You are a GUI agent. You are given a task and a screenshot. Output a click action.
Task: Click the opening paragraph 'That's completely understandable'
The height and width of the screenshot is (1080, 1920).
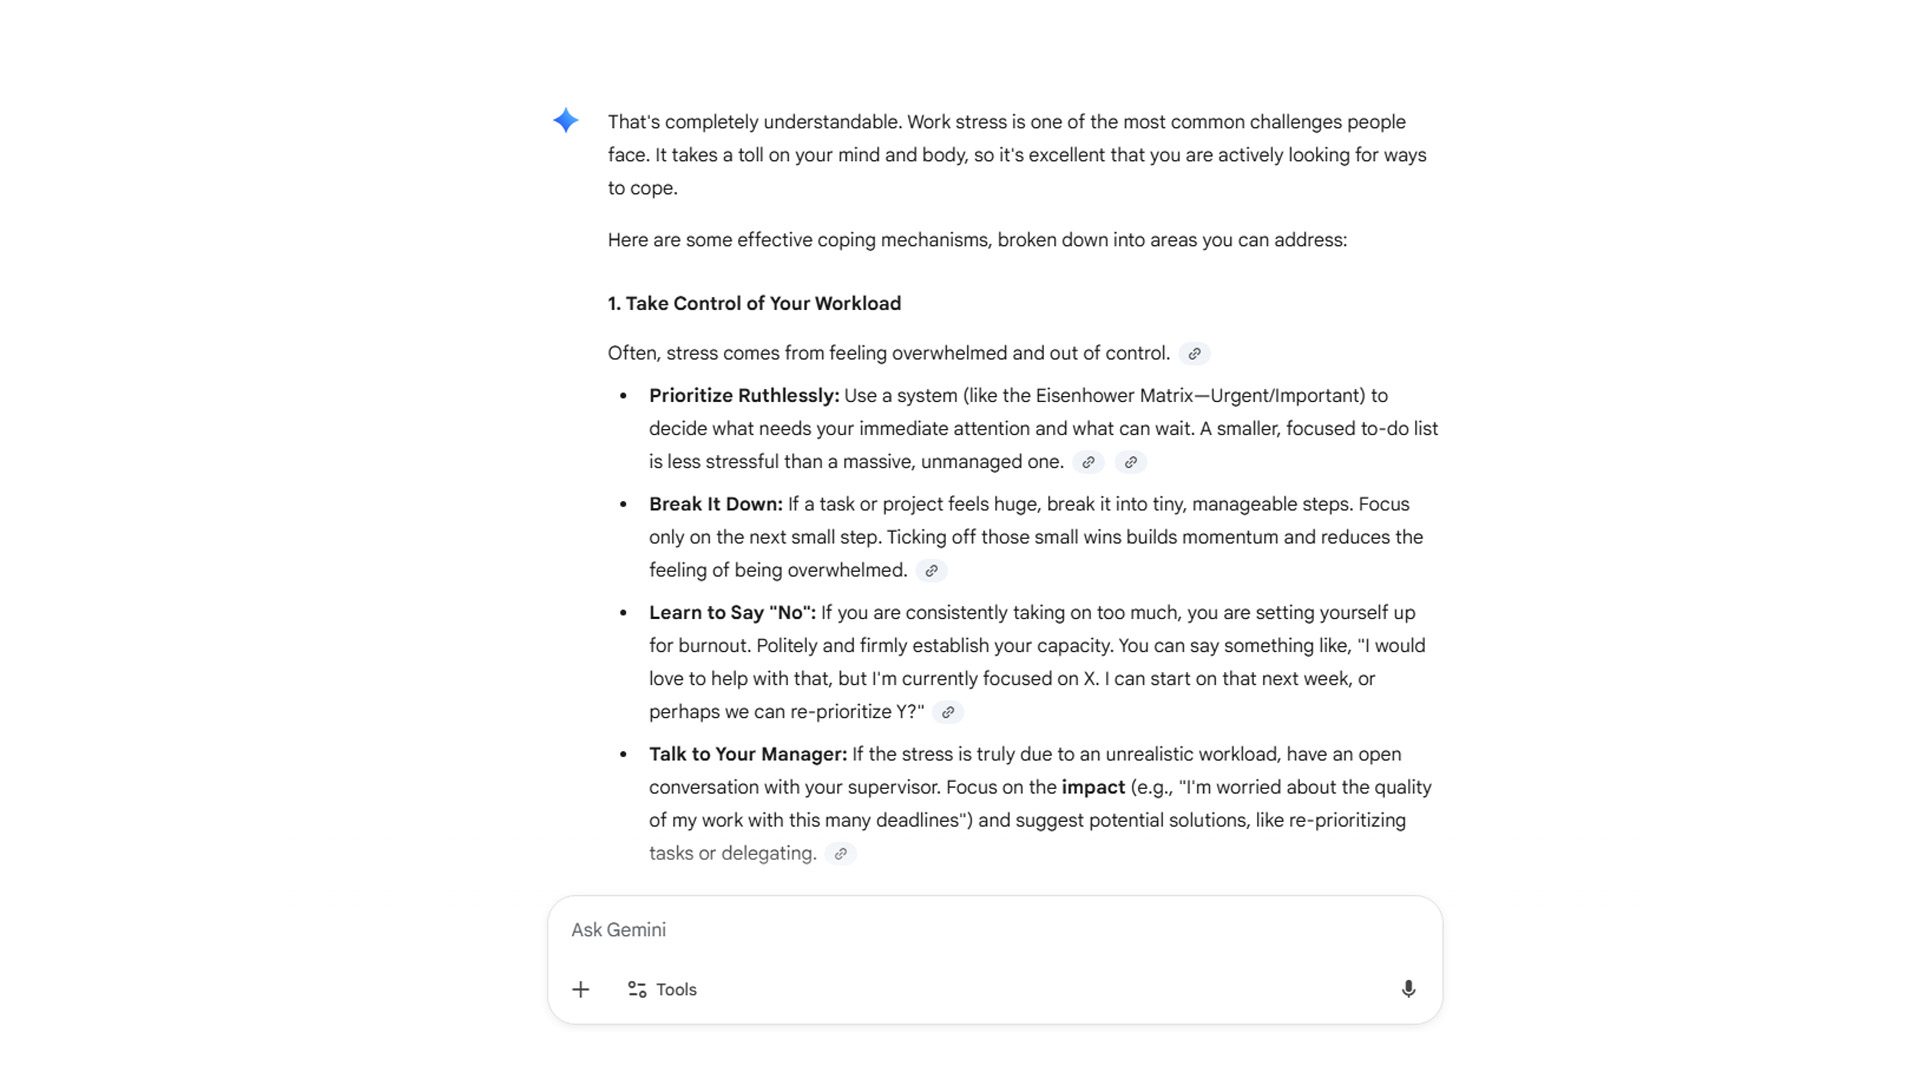pyautogui.click(x=1017, y=155)
